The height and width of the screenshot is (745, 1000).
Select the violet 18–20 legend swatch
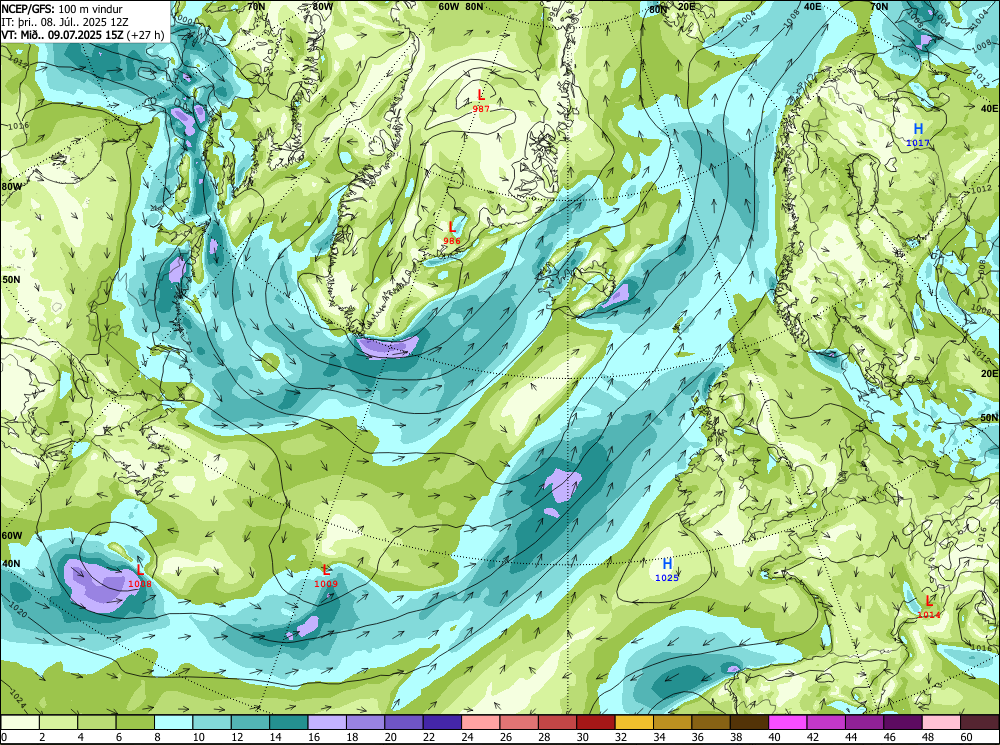tap(365, 722)
